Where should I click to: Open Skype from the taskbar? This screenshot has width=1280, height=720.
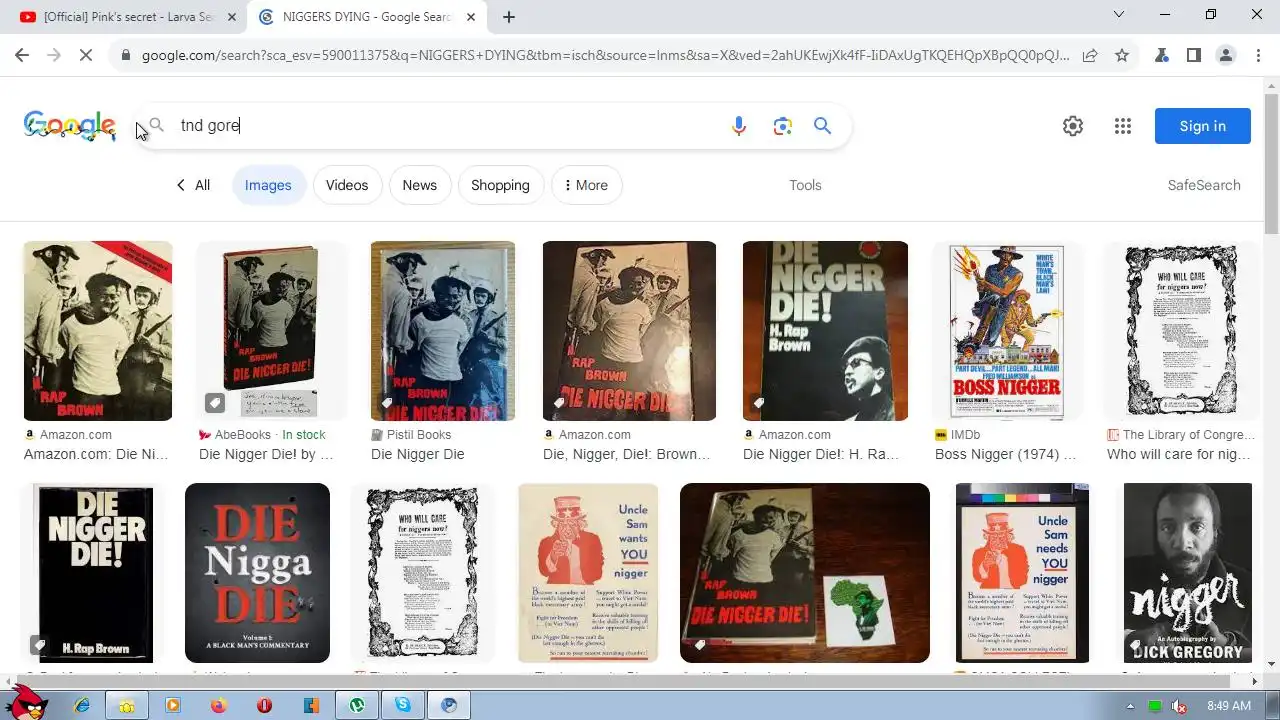click(x=403, y=705)
